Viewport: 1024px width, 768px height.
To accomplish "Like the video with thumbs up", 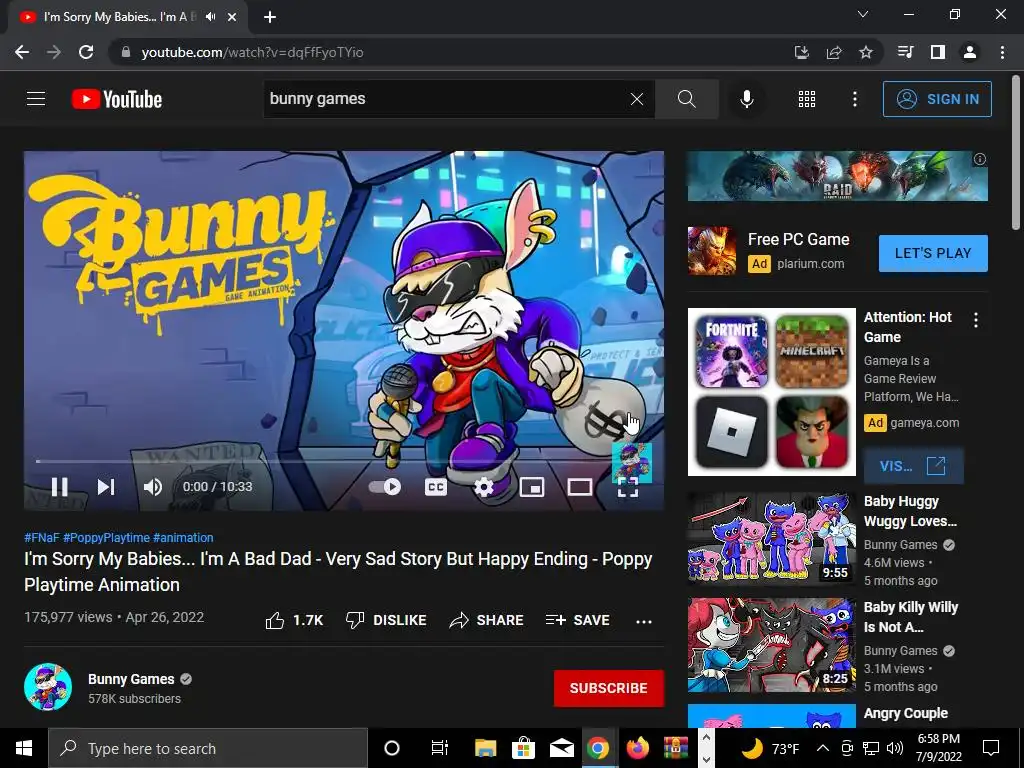I will pyautogui.click(x=294, y=620).
